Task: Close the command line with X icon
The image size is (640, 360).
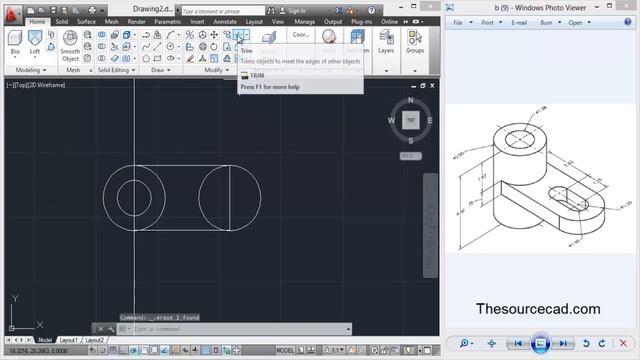Action: coord(100,329)
